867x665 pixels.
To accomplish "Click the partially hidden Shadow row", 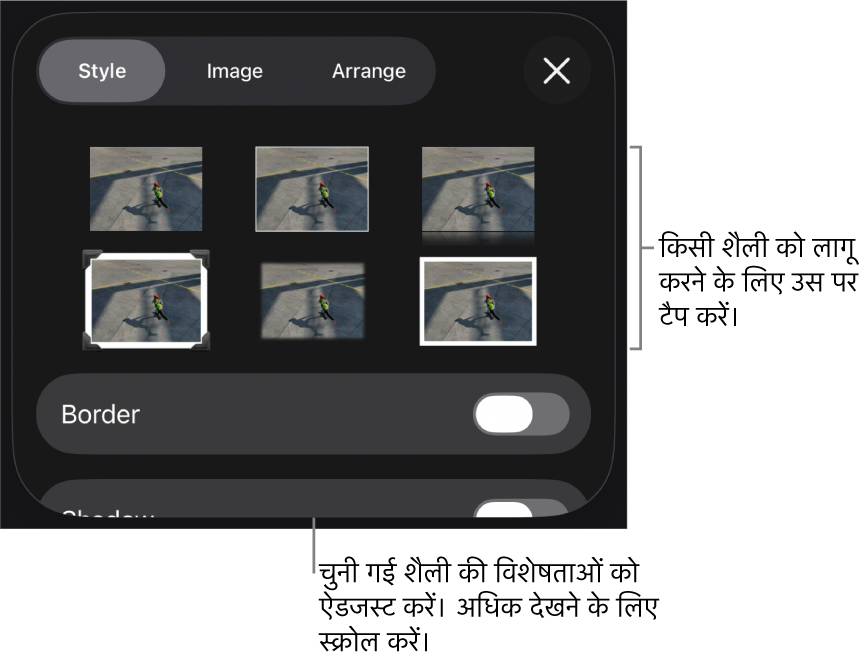I will pos(314,499).
